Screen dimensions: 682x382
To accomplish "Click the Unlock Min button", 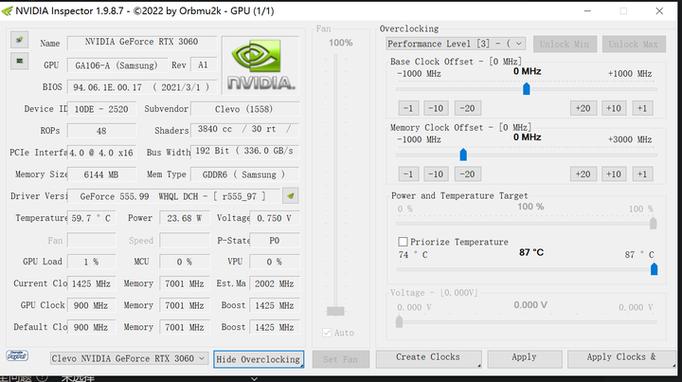I will tap(564, 44).
